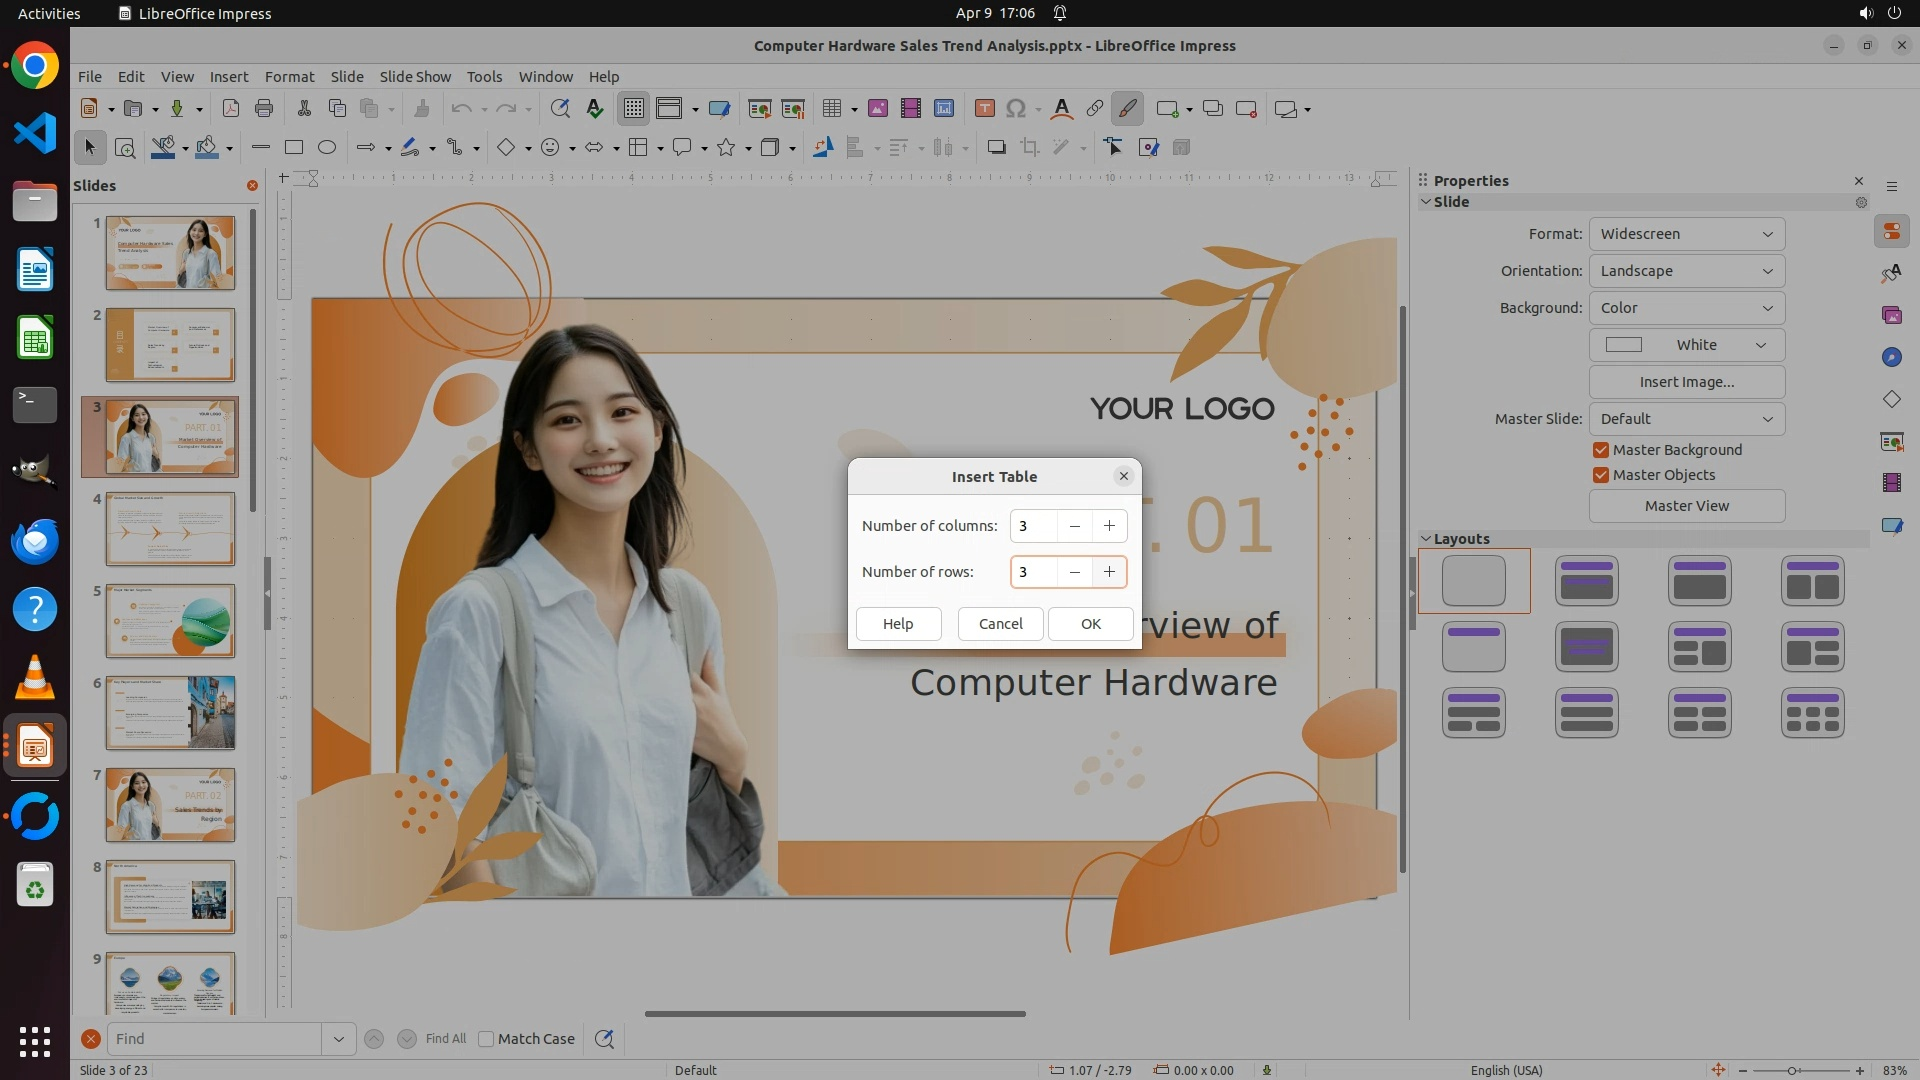Collapse the Layouts section
The width and height of the screenshot is (1920, 1080).
[1426, 539]
